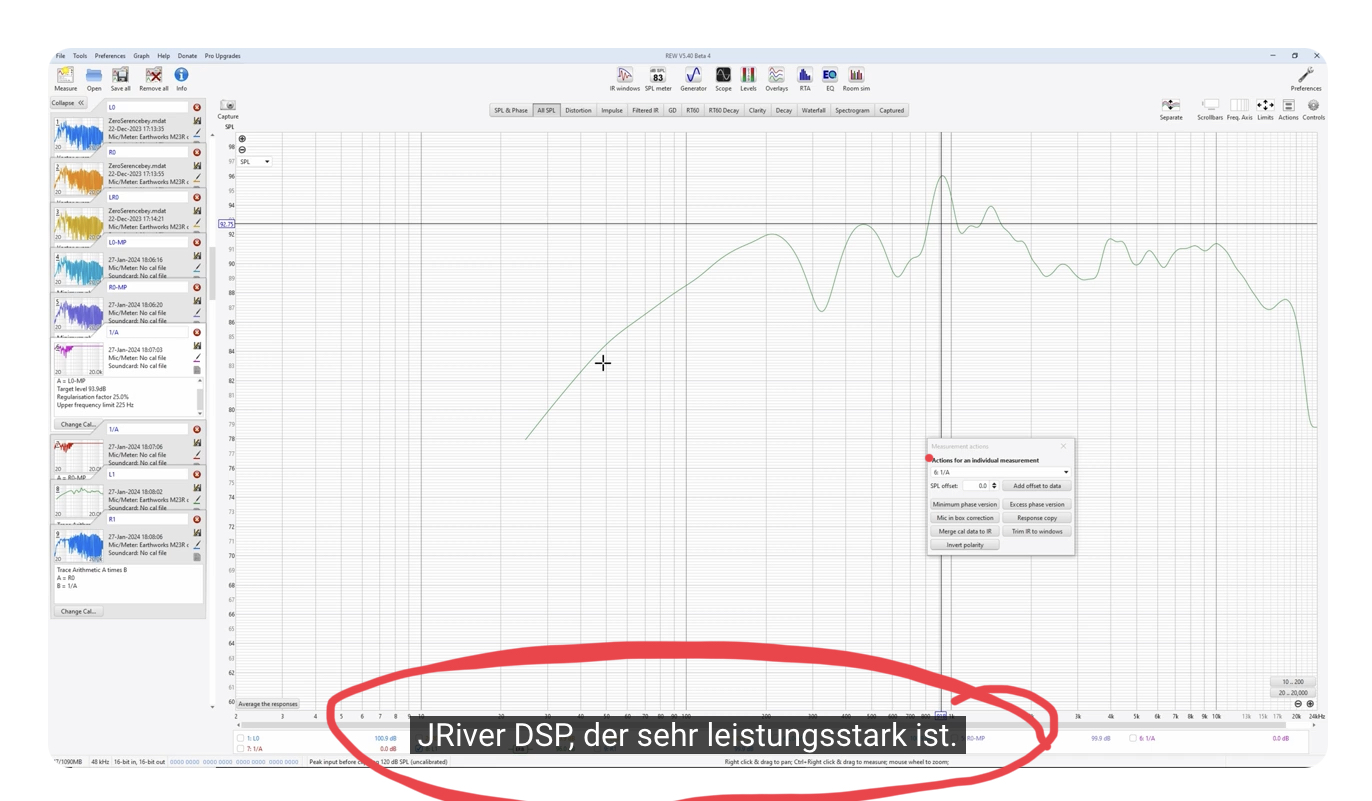1372x801 pixels.
Task: Start a new measurement with Measure icon
Action: (65, 75)
